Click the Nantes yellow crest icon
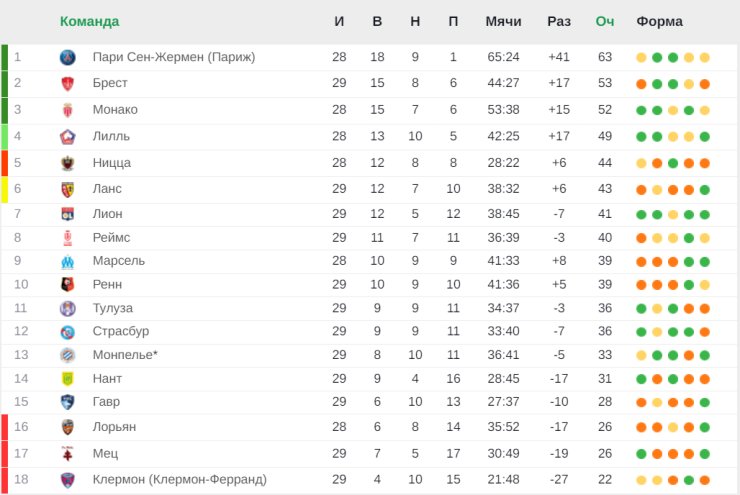 point(67,378)
